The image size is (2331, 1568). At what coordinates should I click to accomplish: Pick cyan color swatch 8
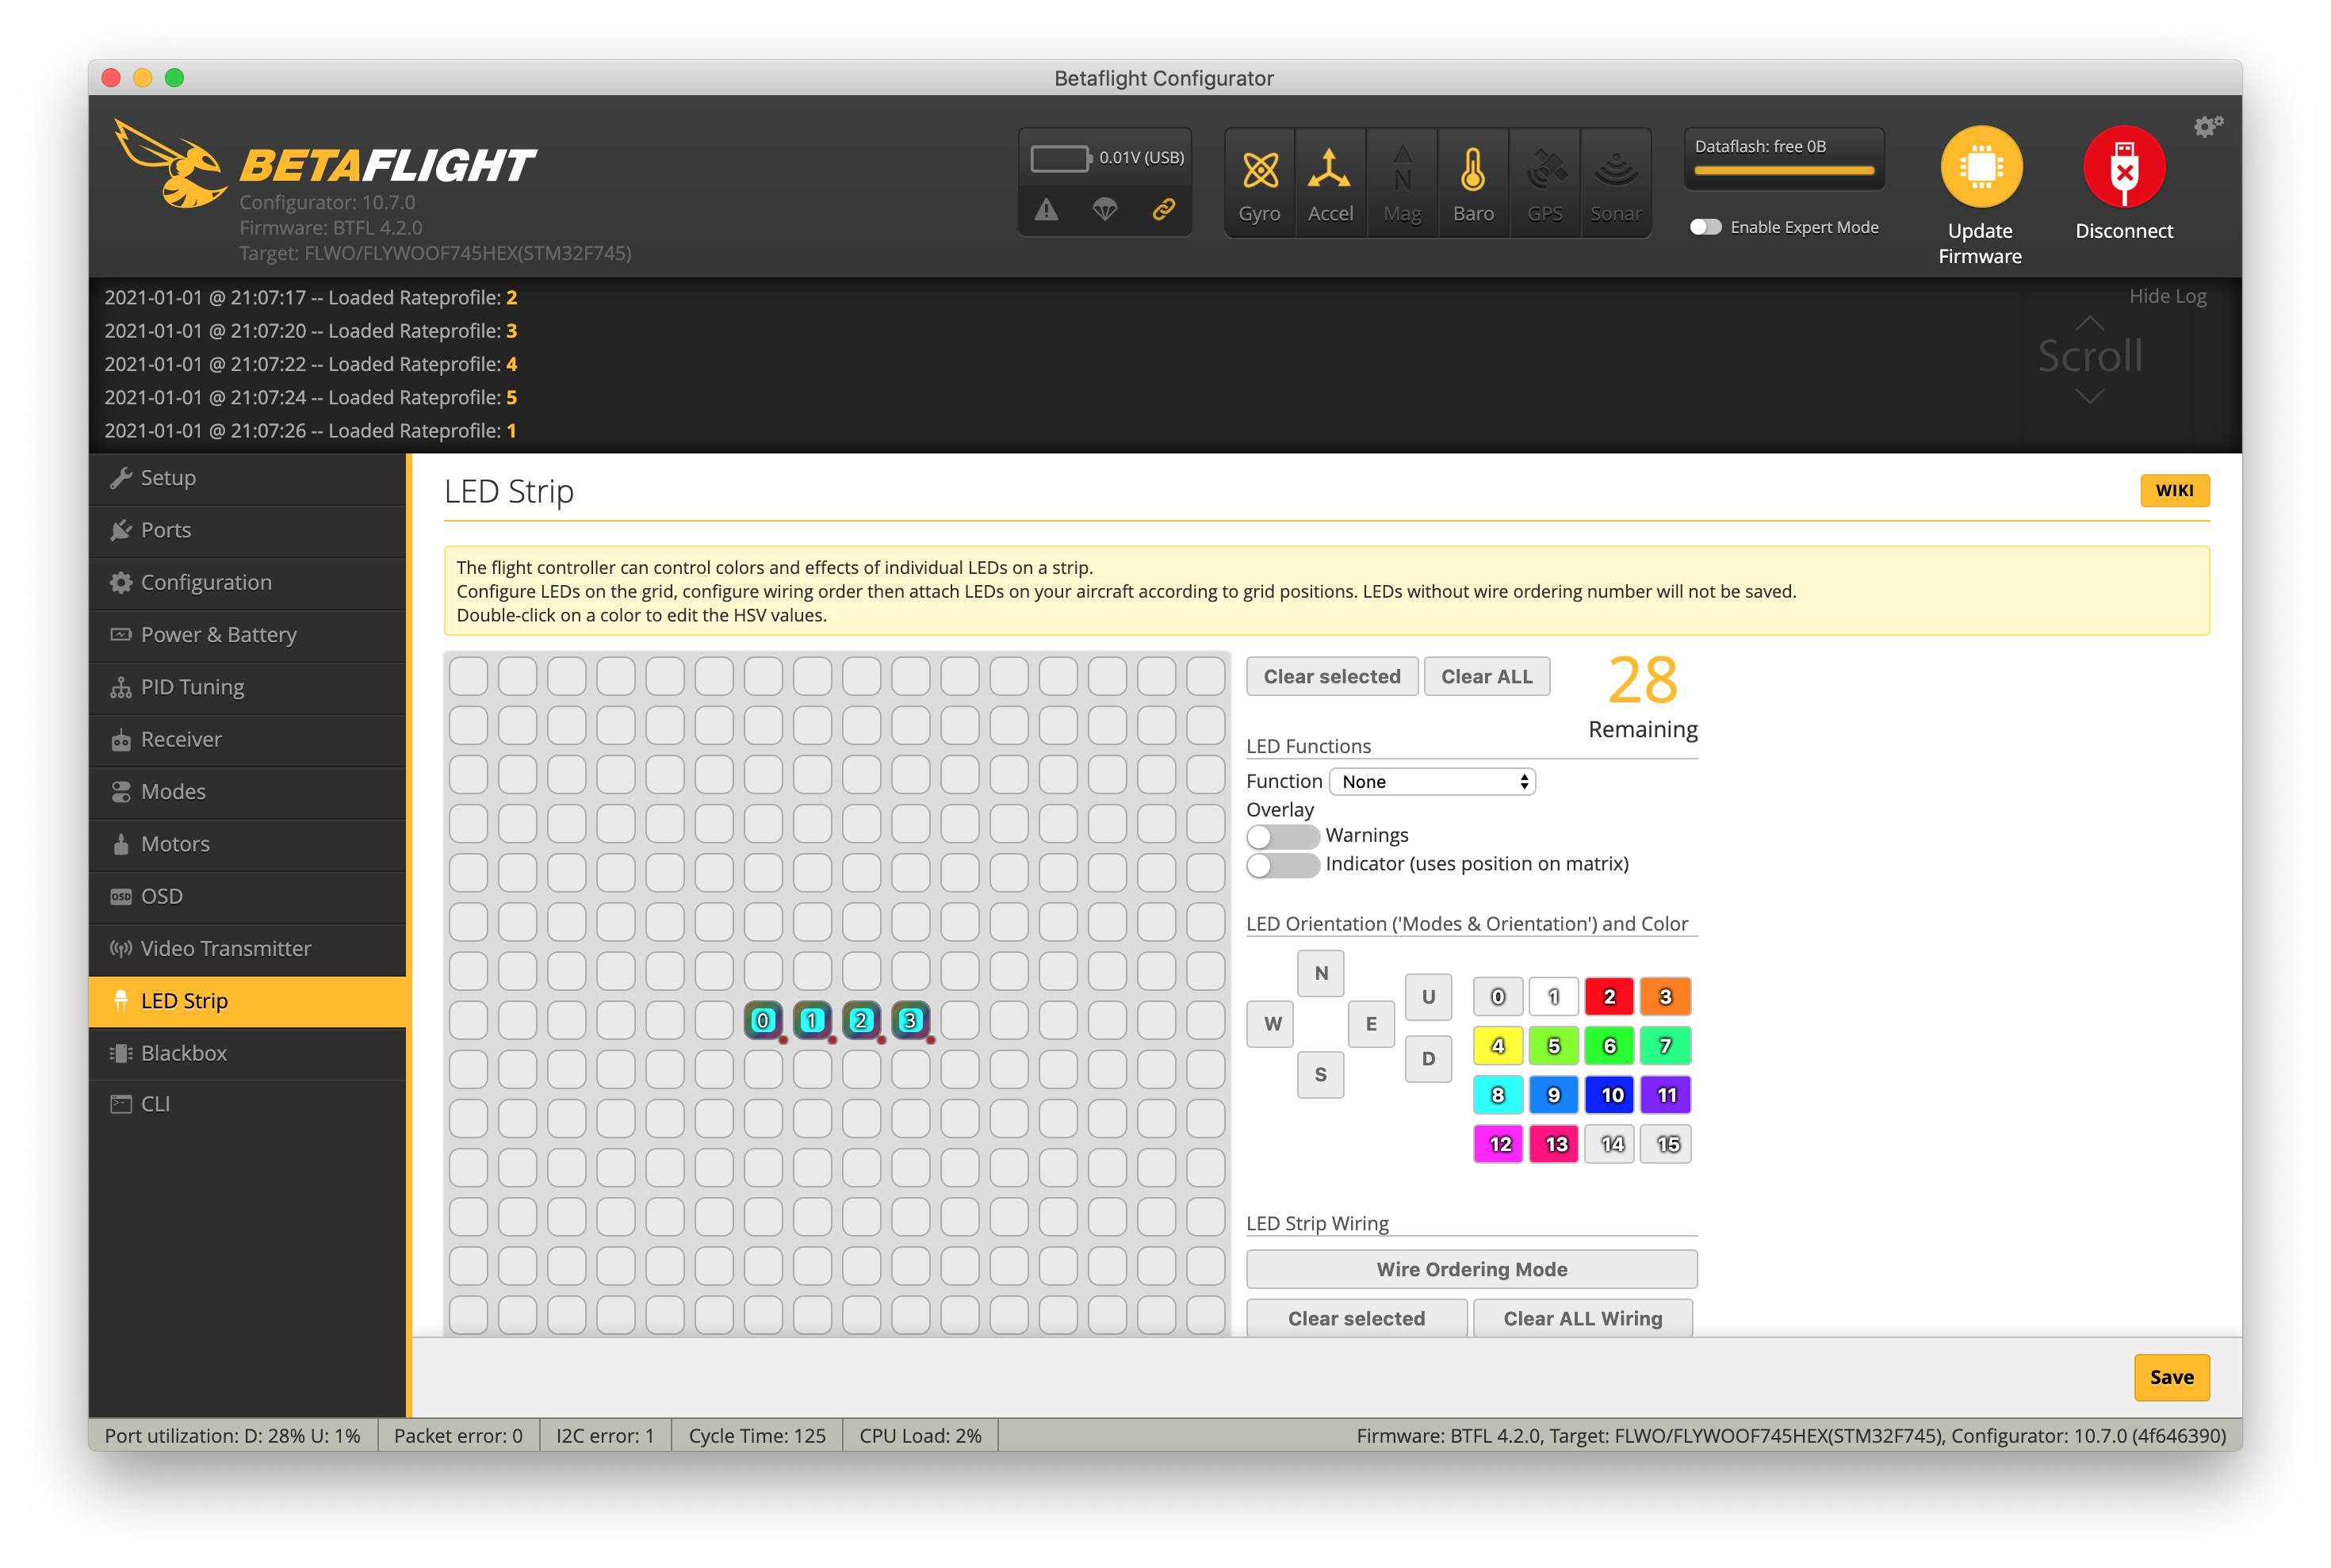(1497, 1095)
